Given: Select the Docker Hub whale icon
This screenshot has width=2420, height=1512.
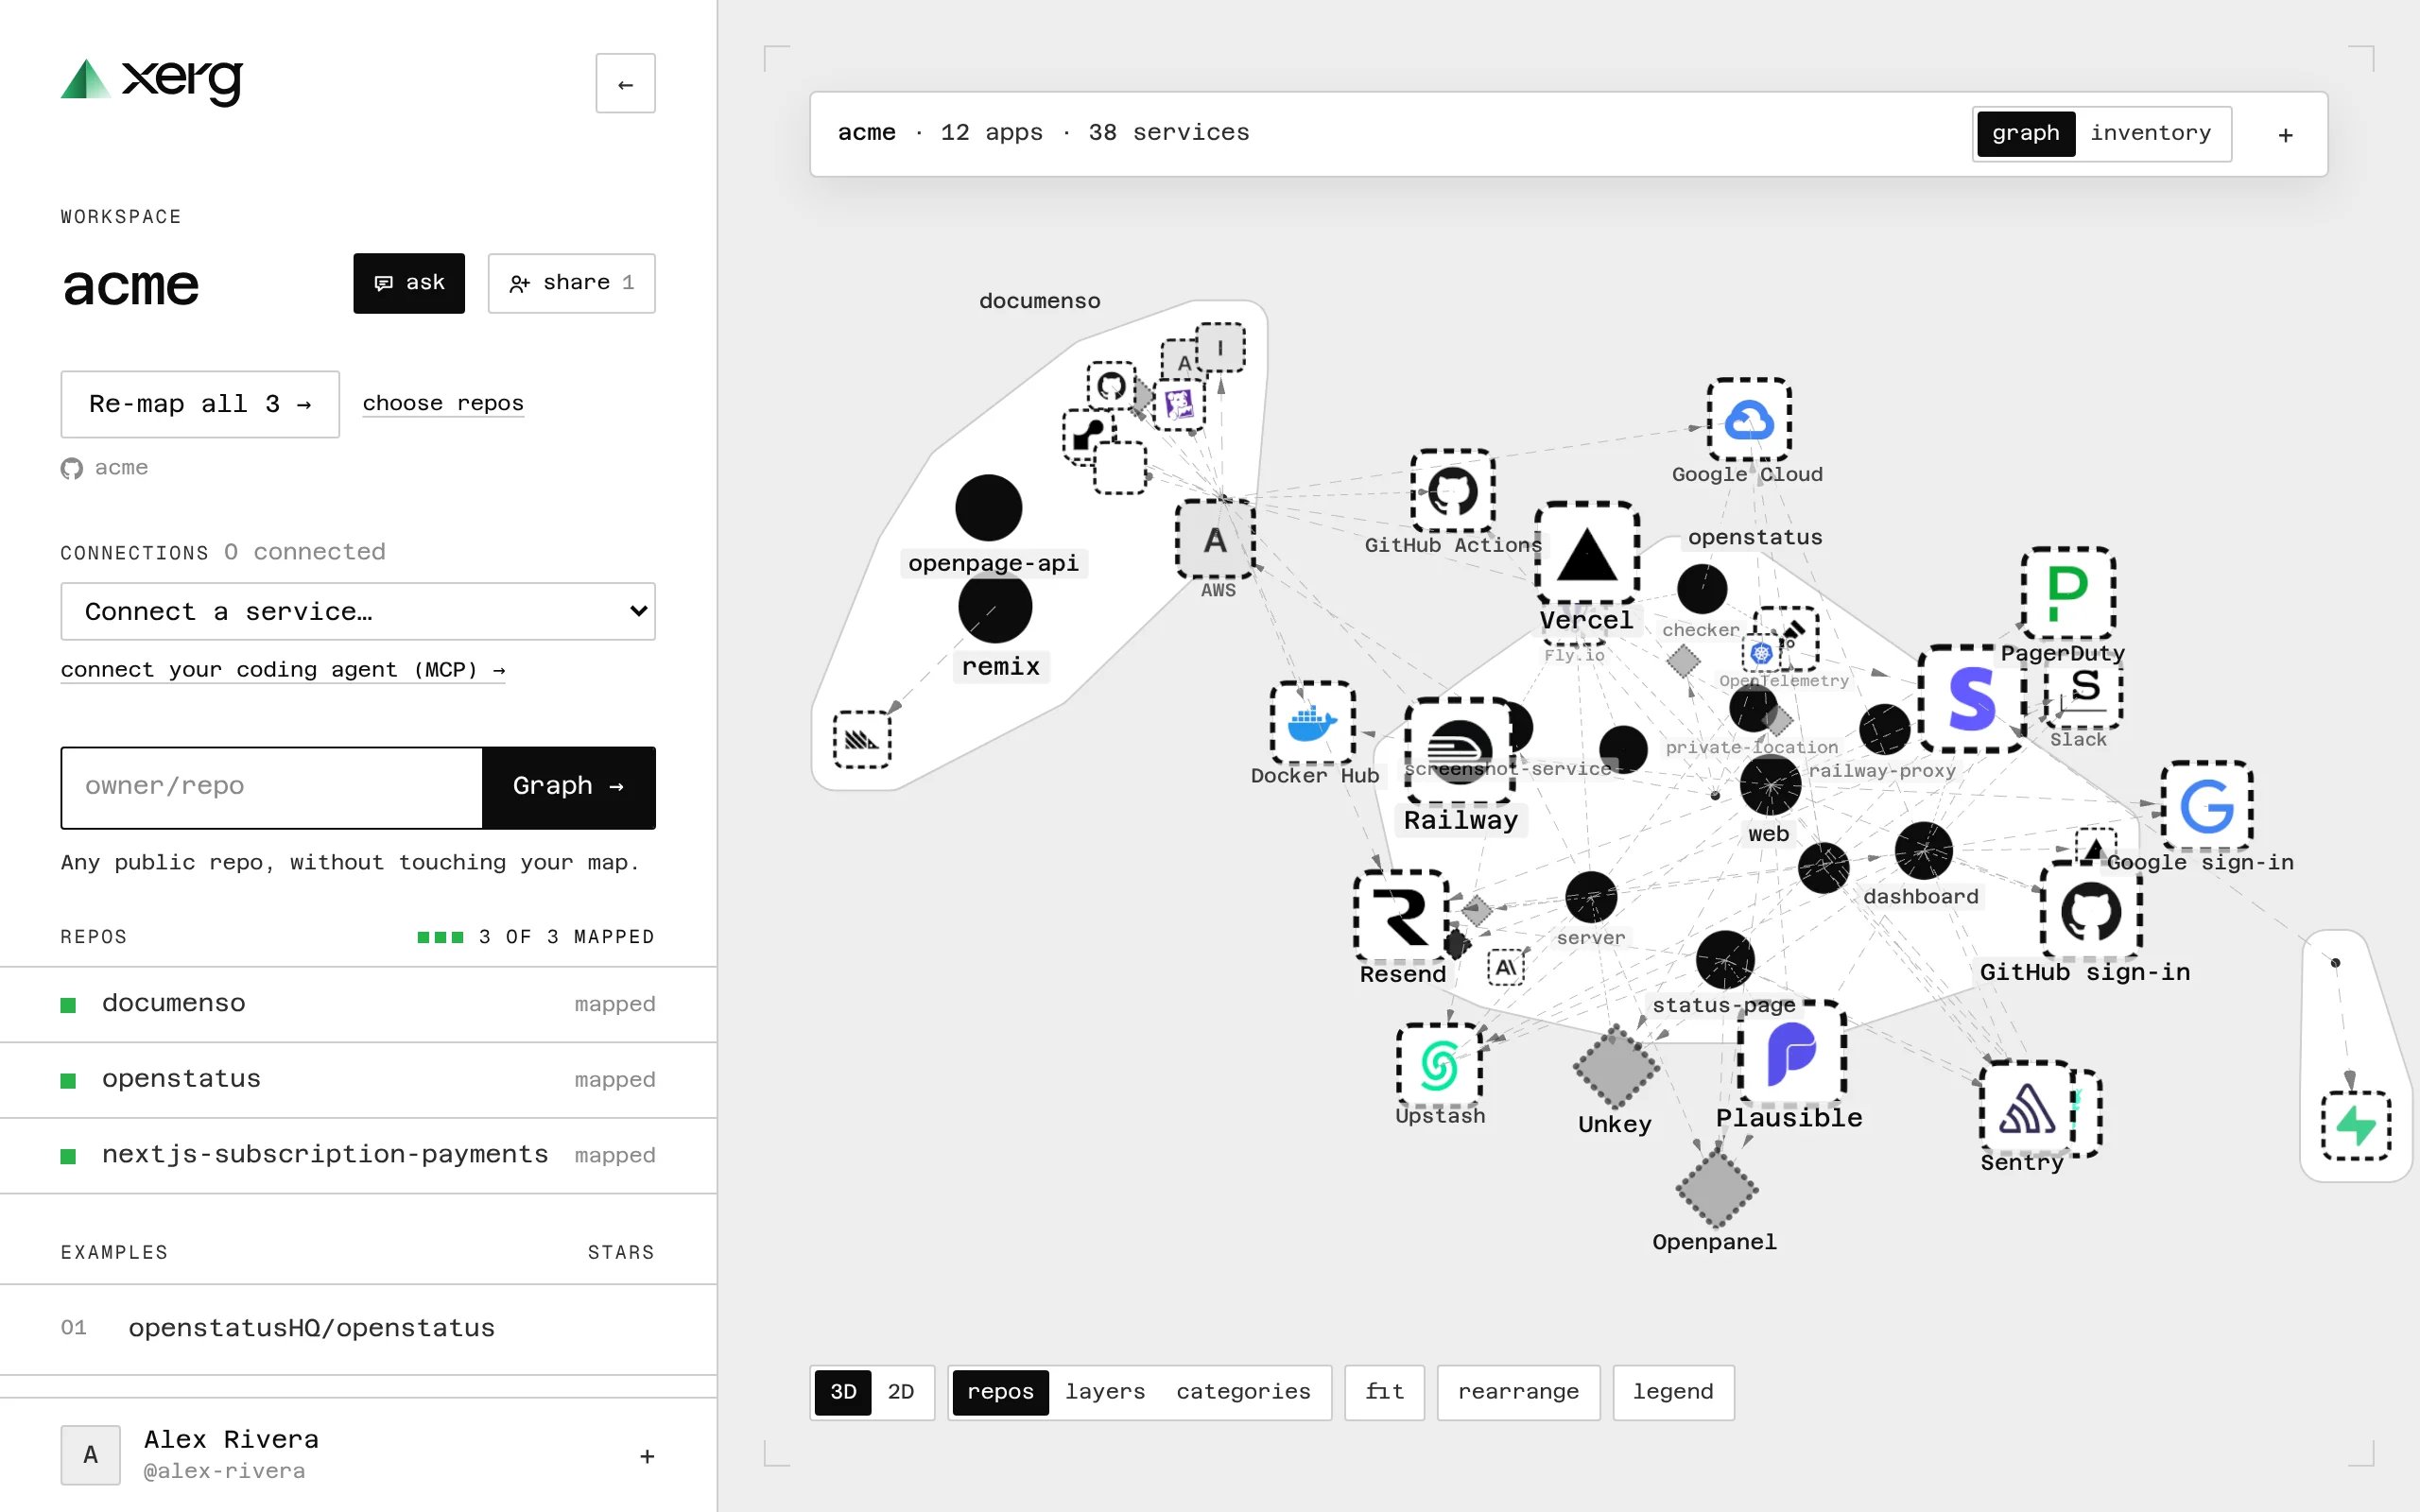Looking at the screenshot, I should (x=1312, y=723).
